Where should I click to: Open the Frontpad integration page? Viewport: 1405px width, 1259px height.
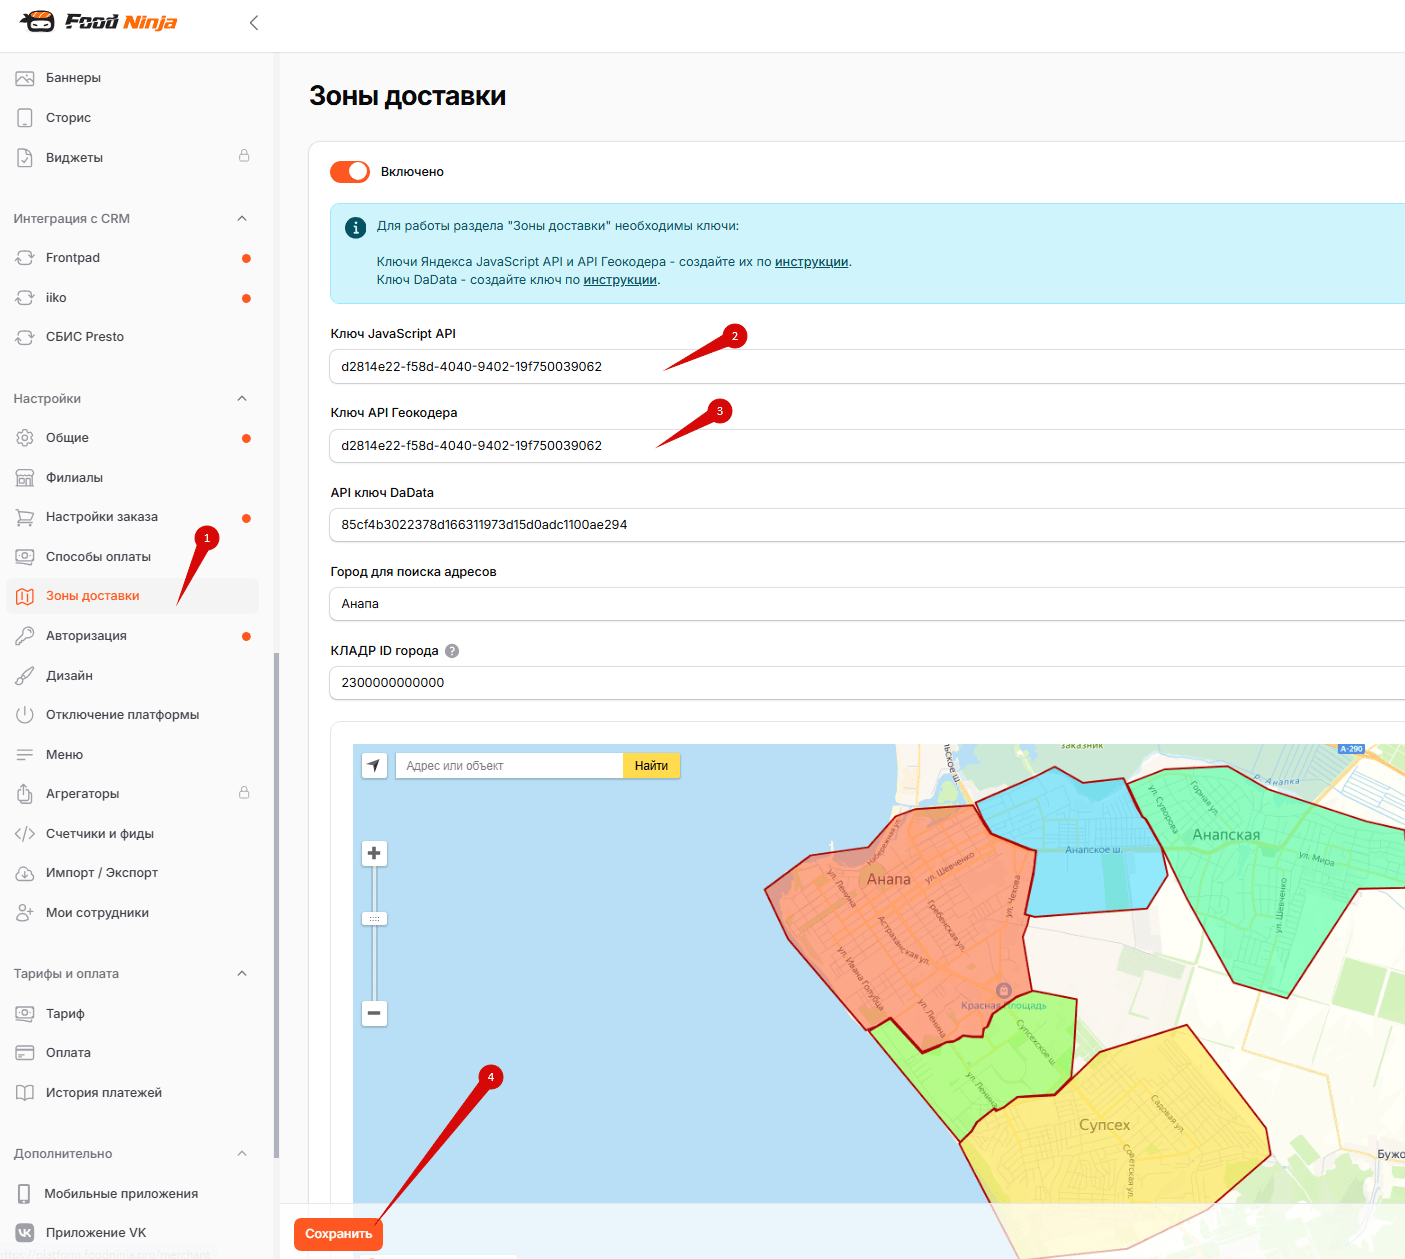132,258
